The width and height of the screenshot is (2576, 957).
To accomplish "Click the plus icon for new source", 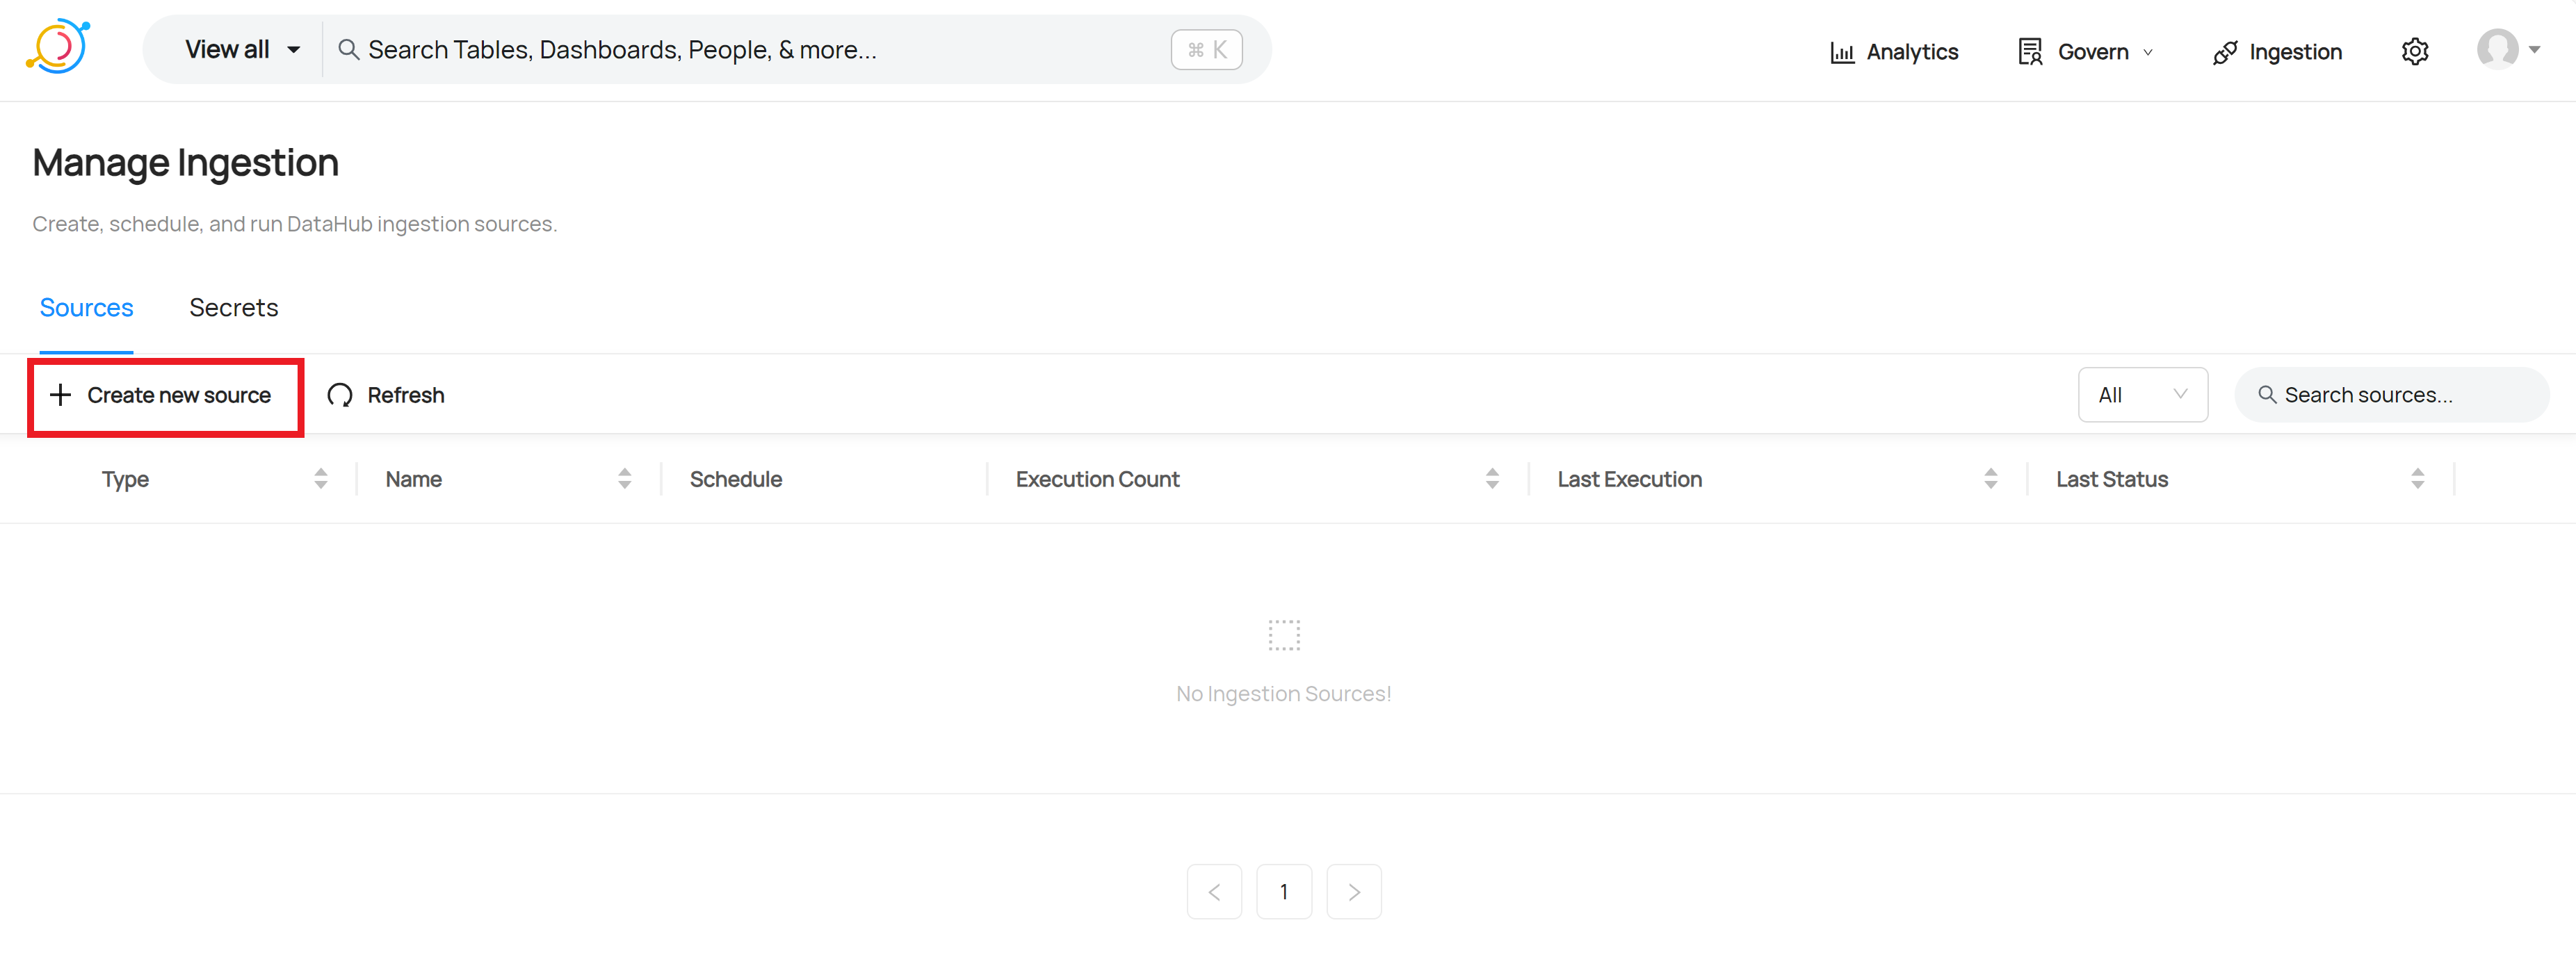I will pyautogui.click(x=60, y=395).
